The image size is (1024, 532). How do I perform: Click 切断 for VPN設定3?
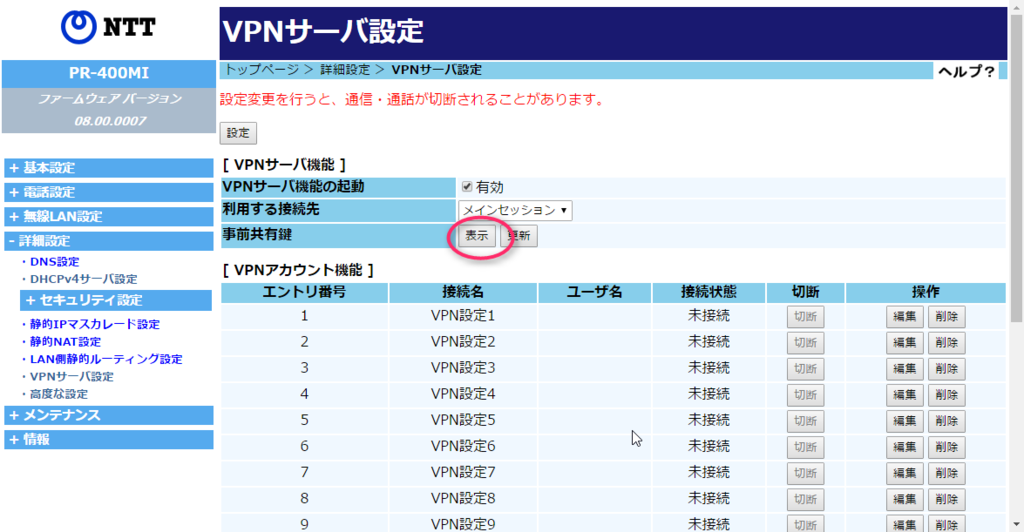805,369
